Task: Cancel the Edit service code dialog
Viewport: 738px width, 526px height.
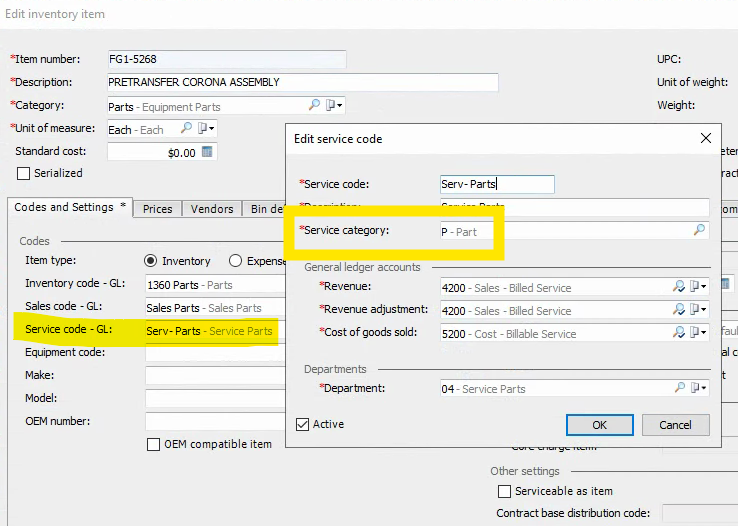Action: tap(675, 425)
